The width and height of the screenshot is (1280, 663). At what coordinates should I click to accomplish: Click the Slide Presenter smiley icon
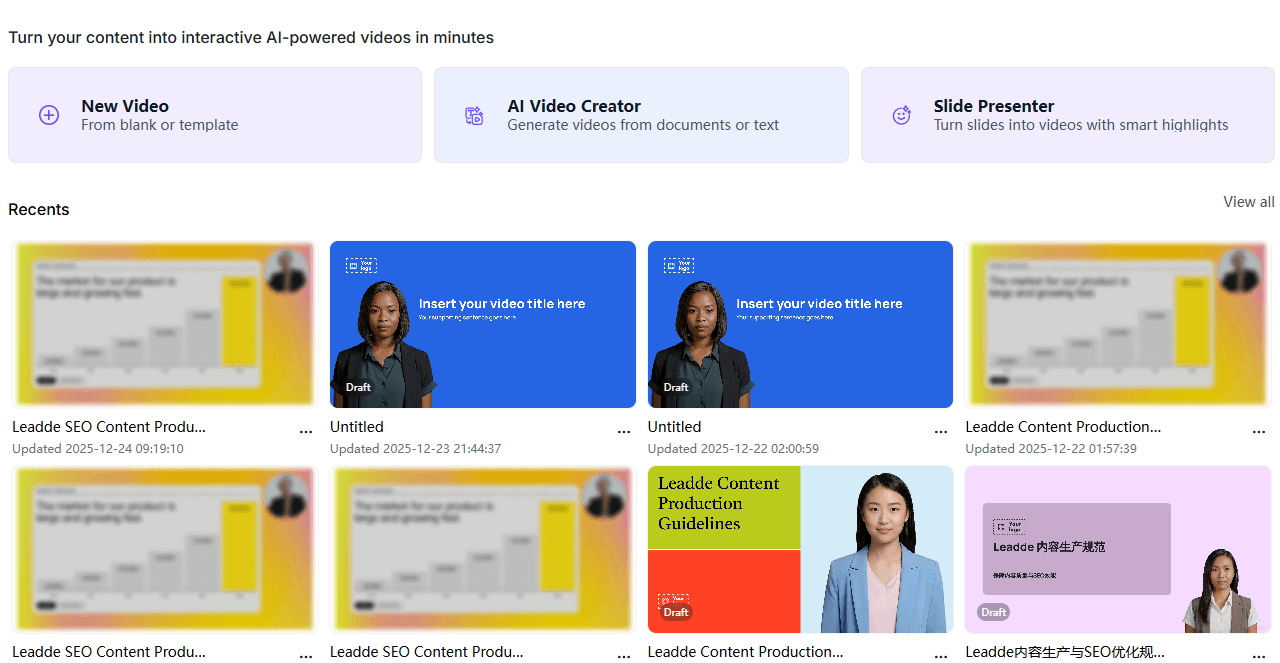click(901, 115)
